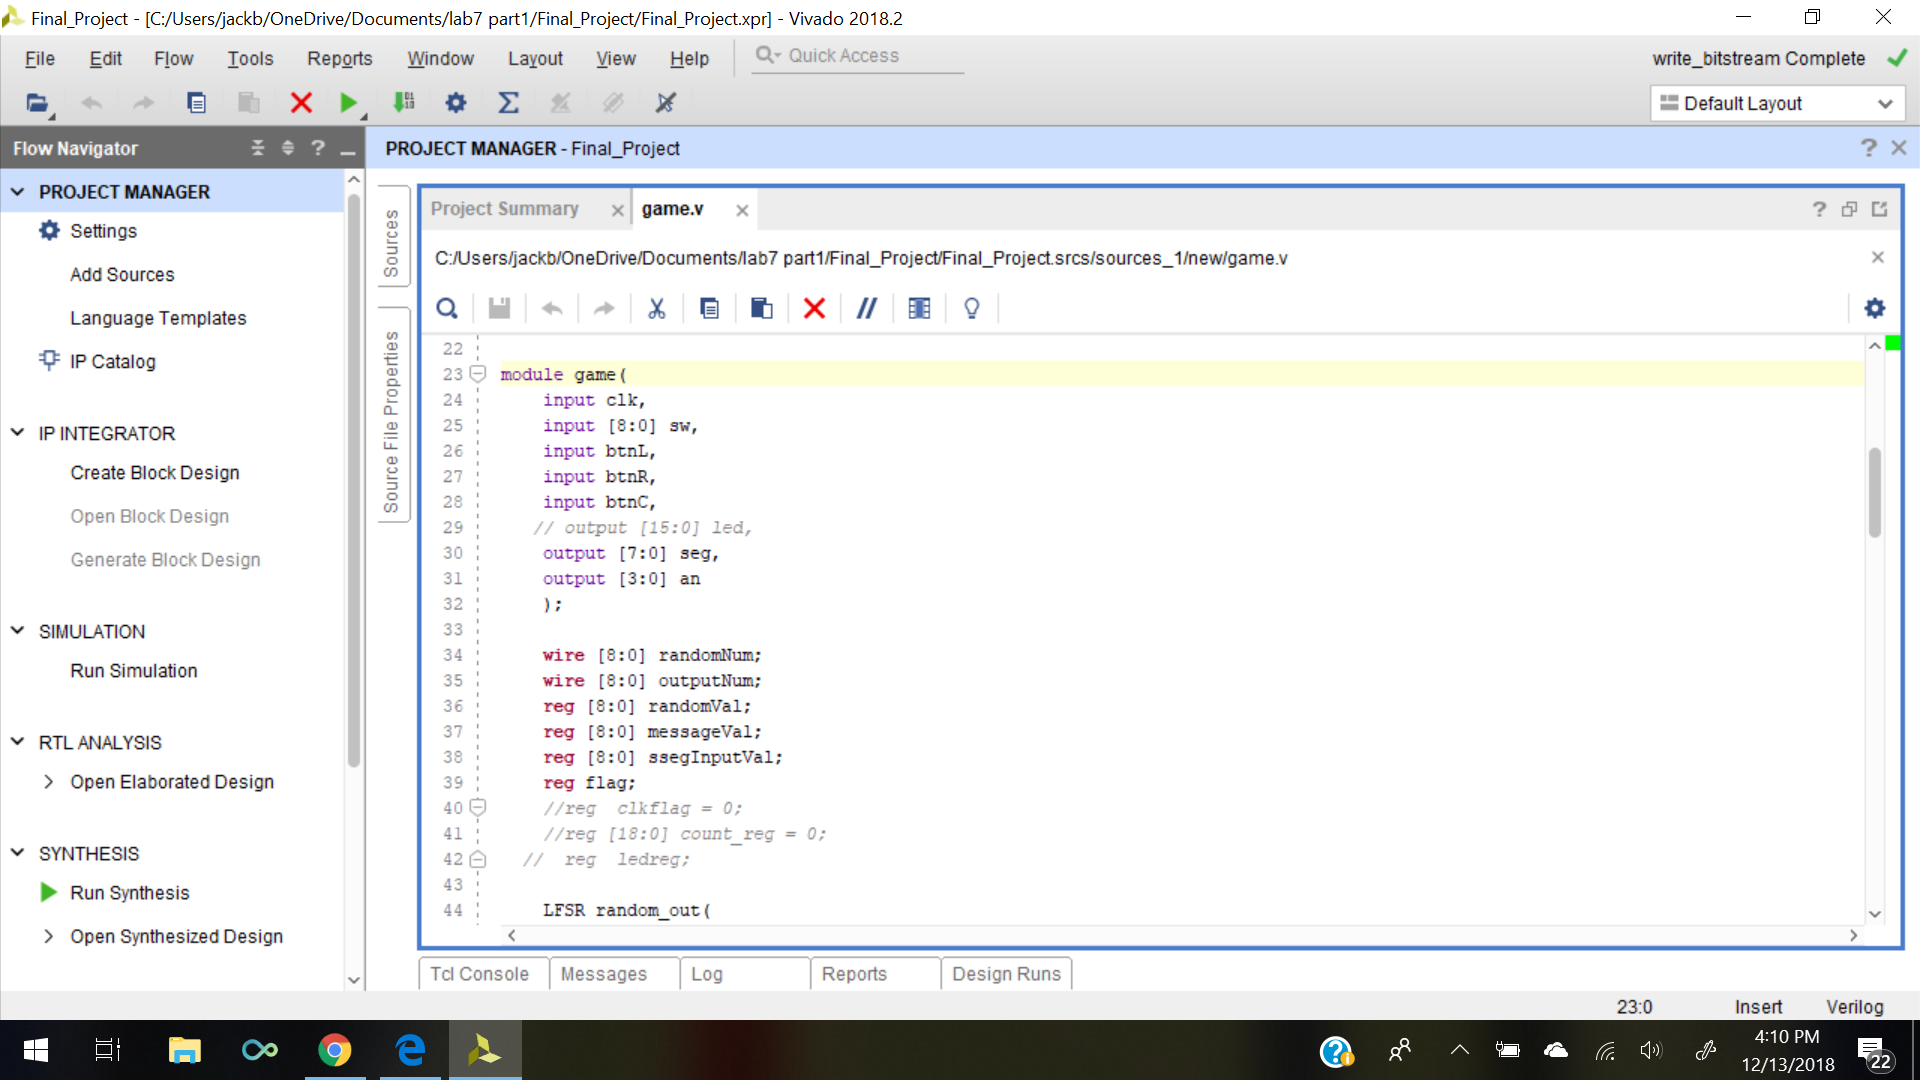Click the Program Device download icon in toolbar
Image resolution: width=1920 pixels, height=1080 pixels.
coord(404,103)
